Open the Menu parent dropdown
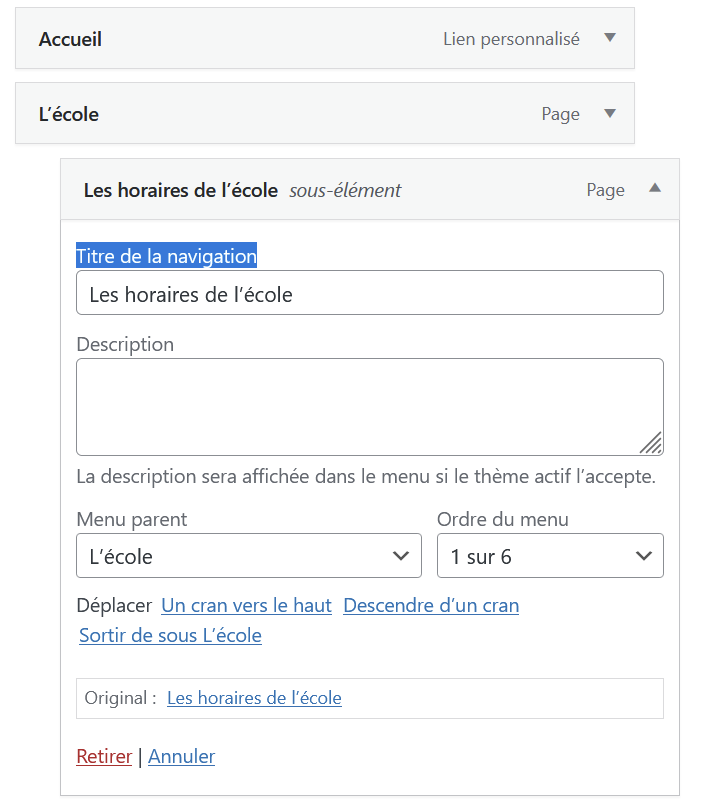Image resolution: width=712 pixels, height=805 pixels. click(x=249, y=555)
